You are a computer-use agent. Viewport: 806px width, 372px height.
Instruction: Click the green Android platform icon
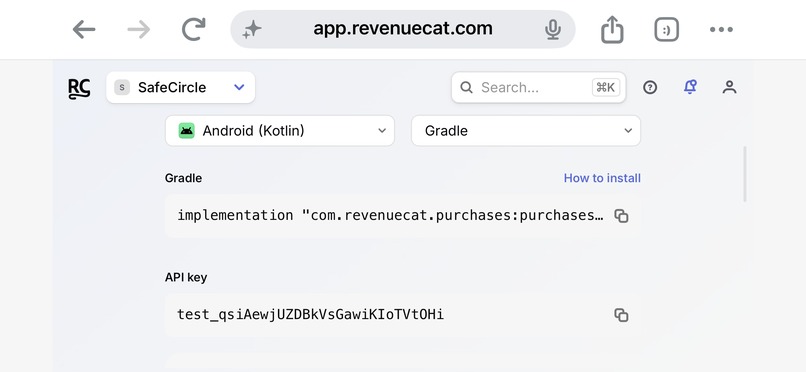coord(187,131)
